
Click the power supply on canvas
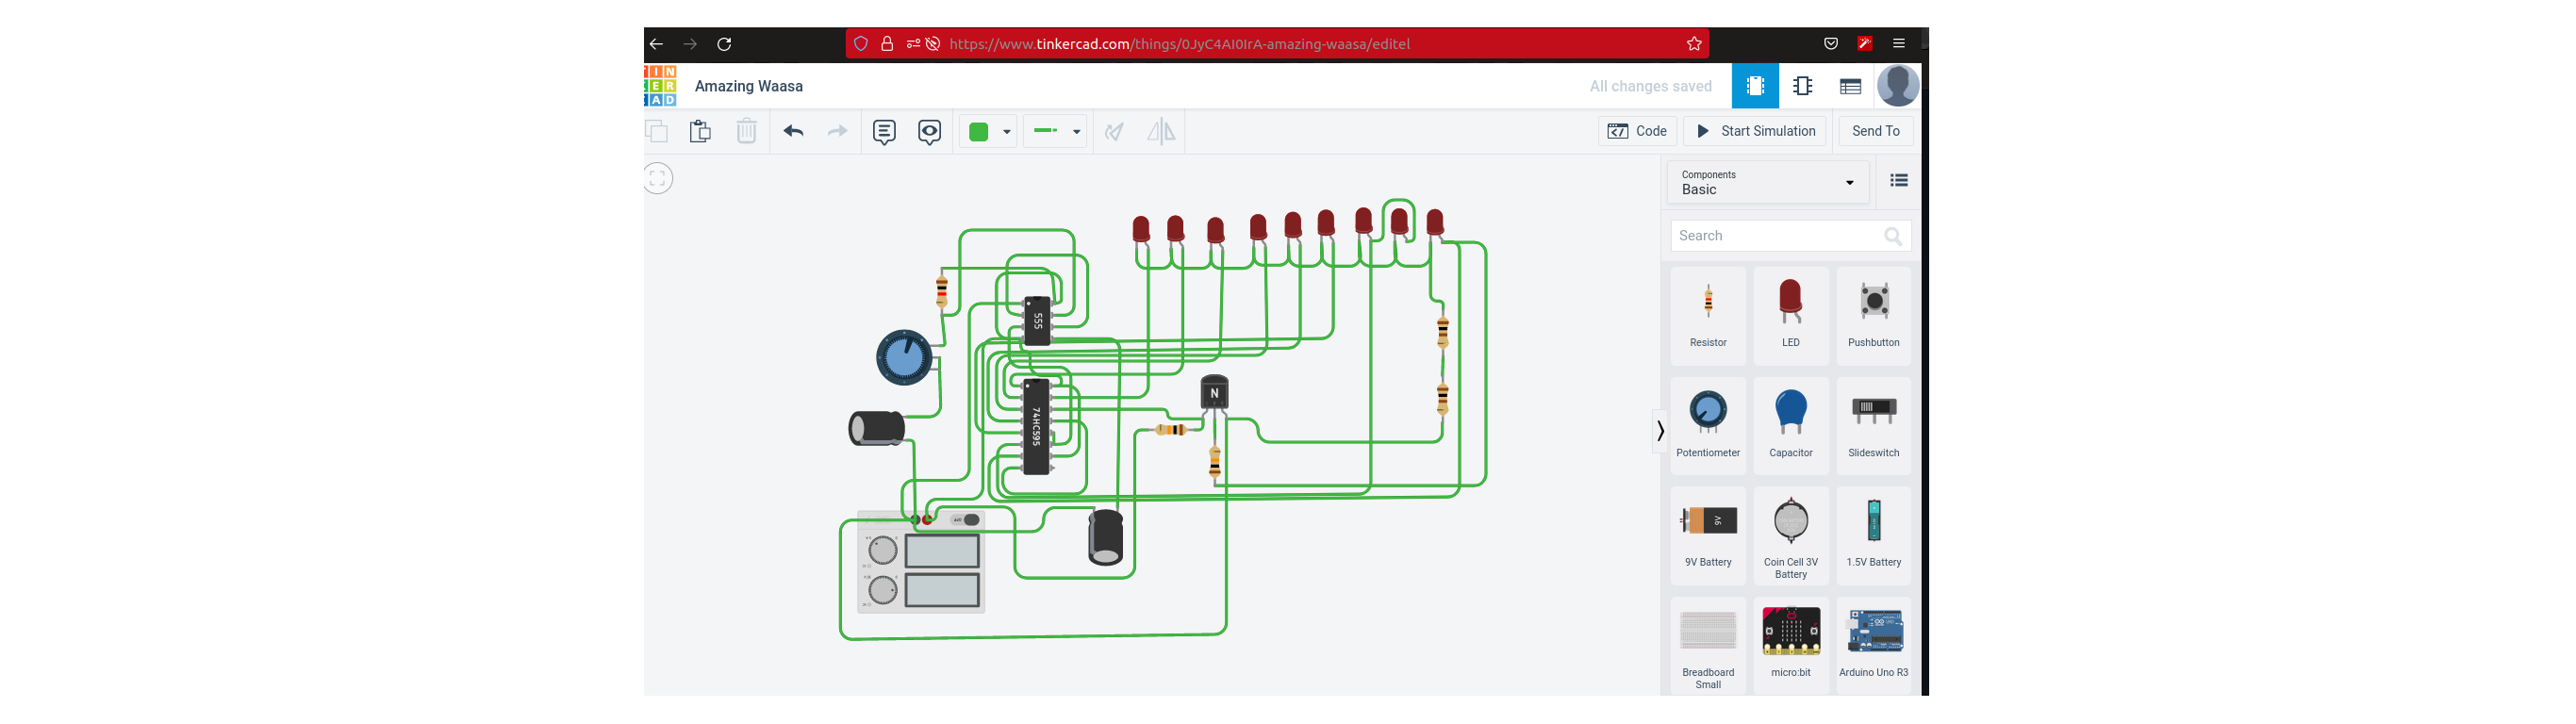[920, 562]
